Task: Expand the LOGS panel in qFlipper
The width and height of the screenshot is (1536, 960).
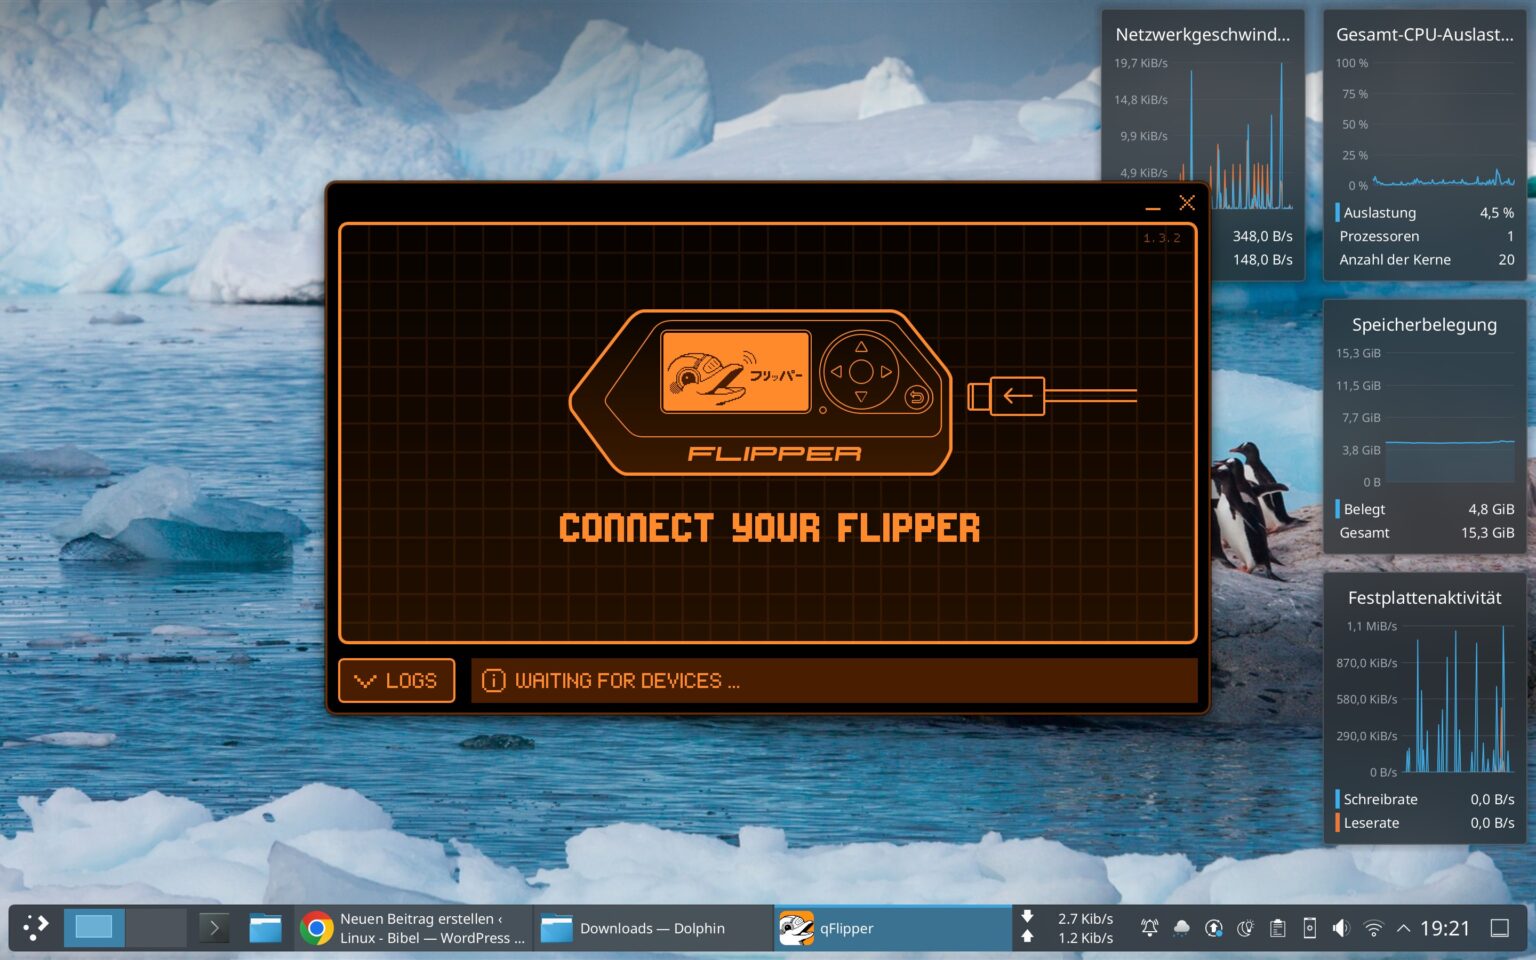Action: 396,680
